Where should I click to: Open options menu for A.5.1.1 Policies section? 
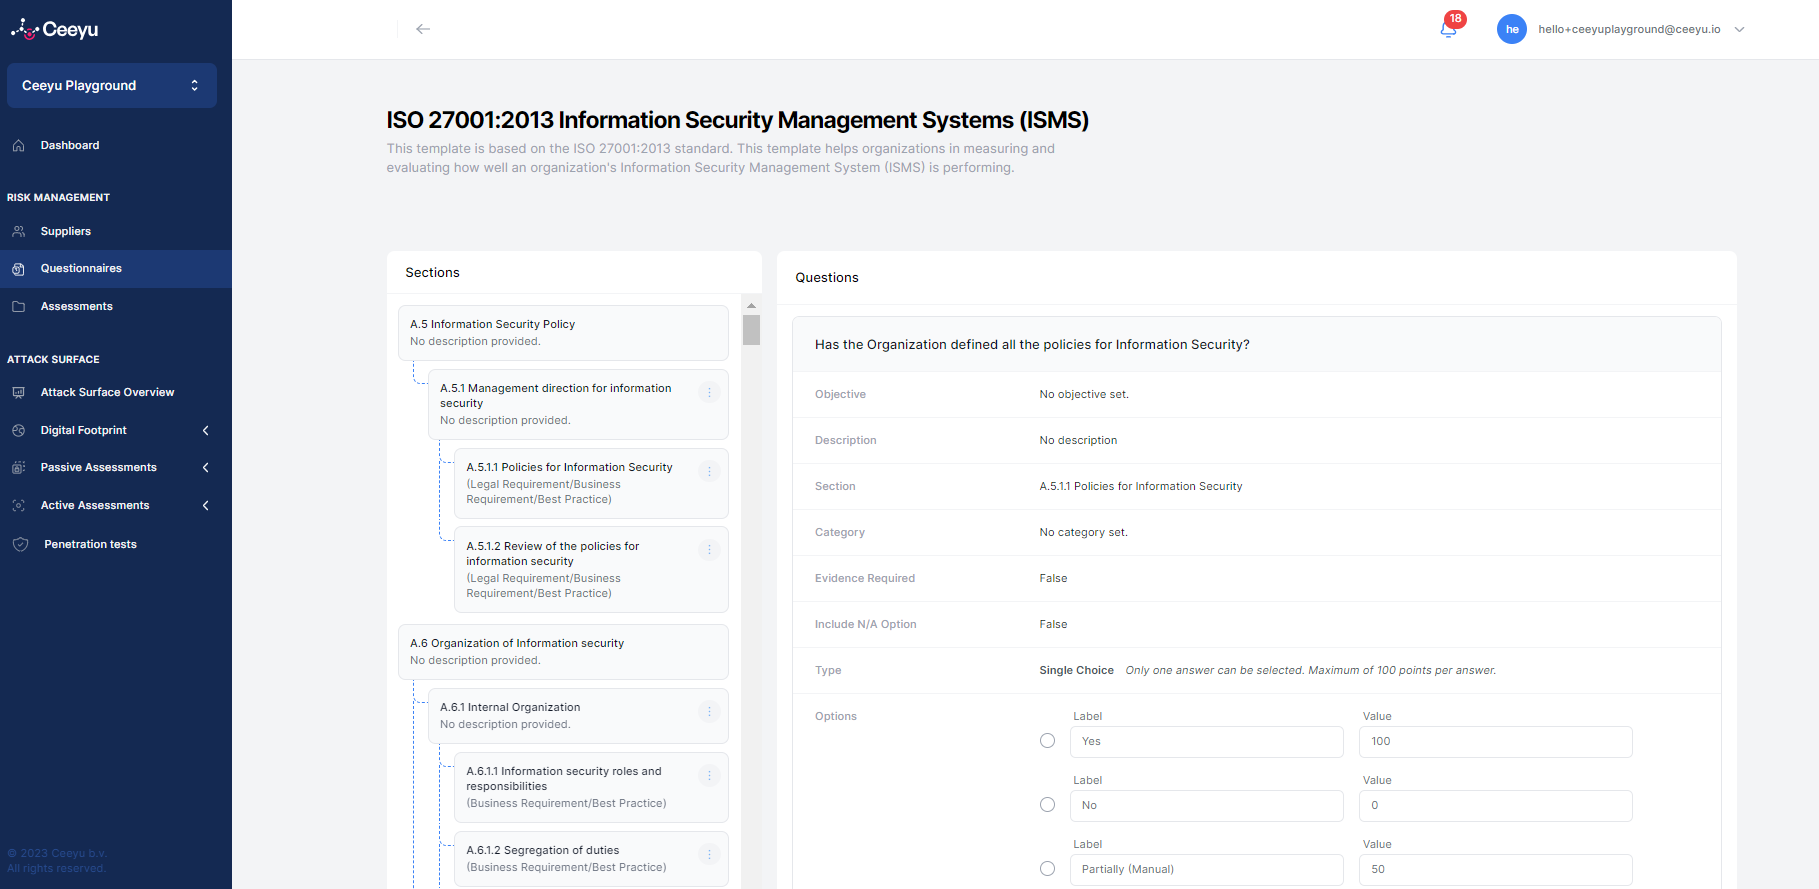709,471
